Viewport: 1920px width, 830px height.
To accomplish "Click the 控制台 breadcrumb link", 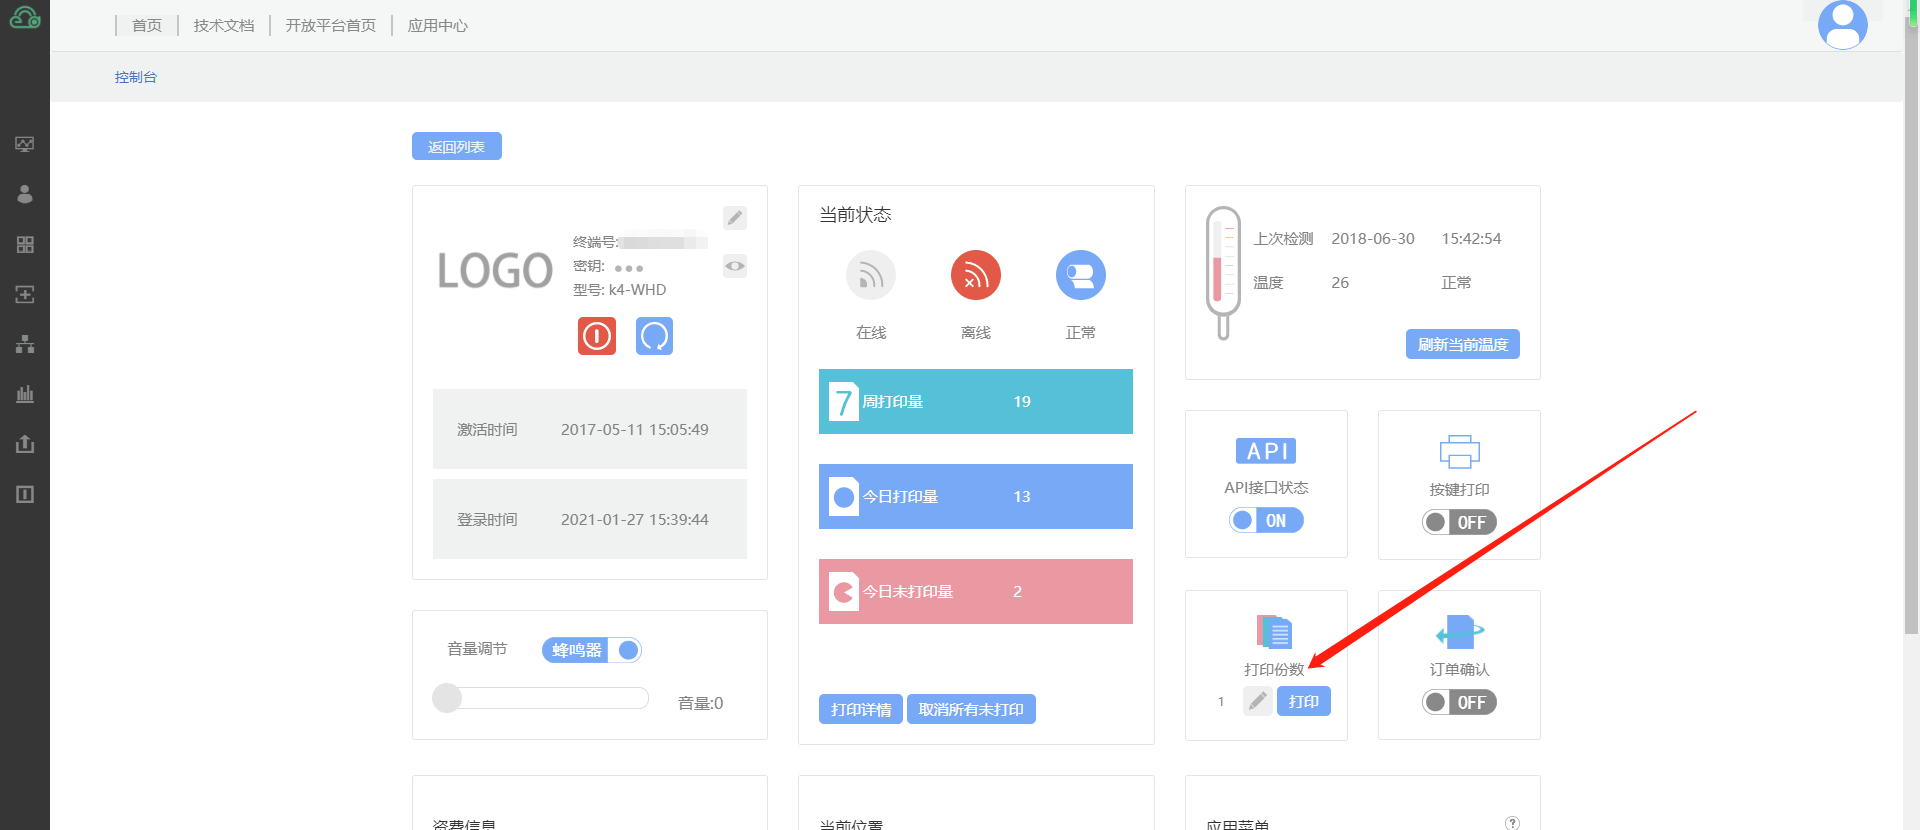I will pos(135,77).
